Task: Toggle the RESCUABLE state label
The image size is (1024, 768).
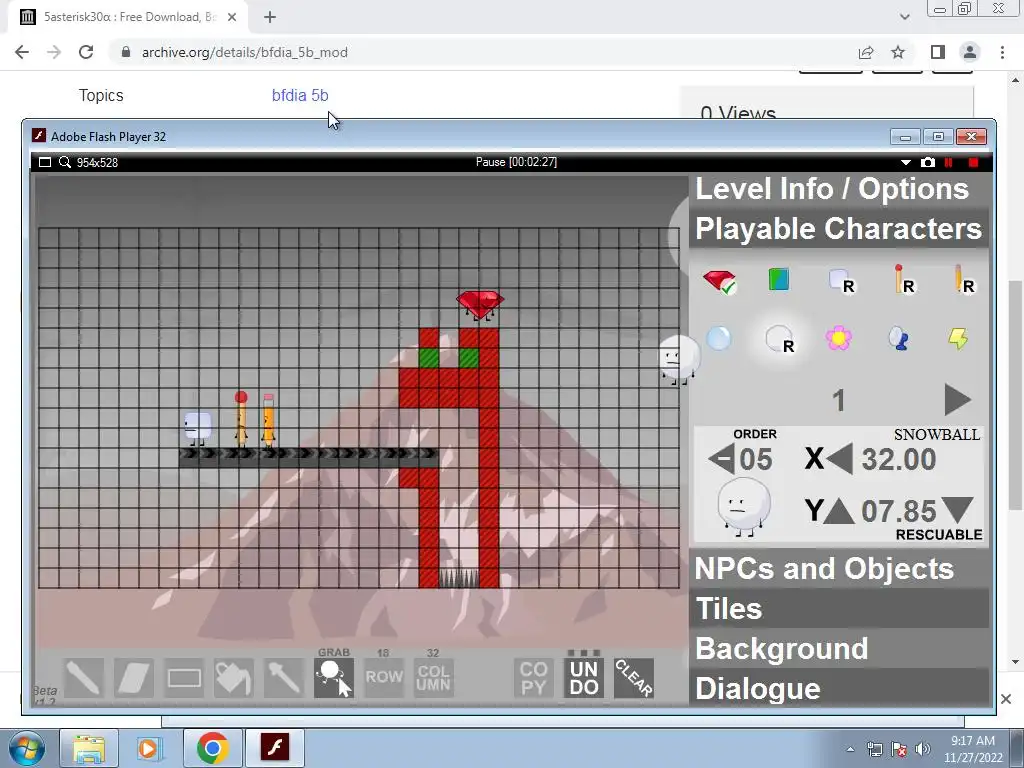Action: 939,535
